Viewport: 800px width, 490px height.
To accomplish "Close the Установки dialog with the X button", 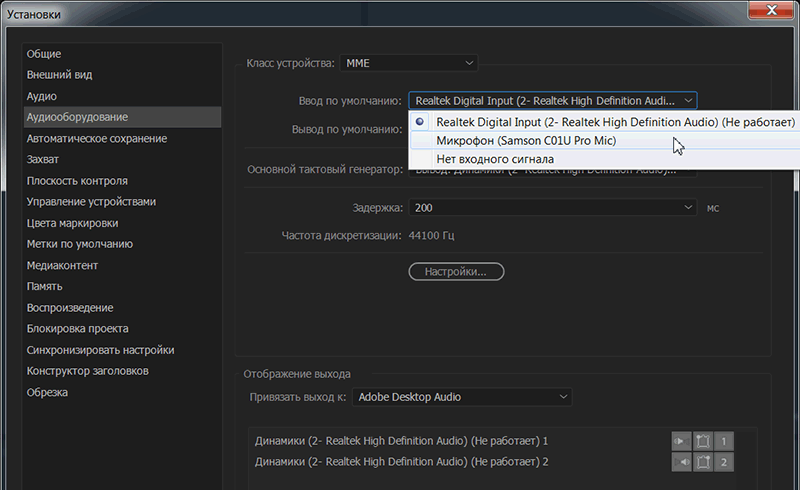I will [x=771, y=10].
